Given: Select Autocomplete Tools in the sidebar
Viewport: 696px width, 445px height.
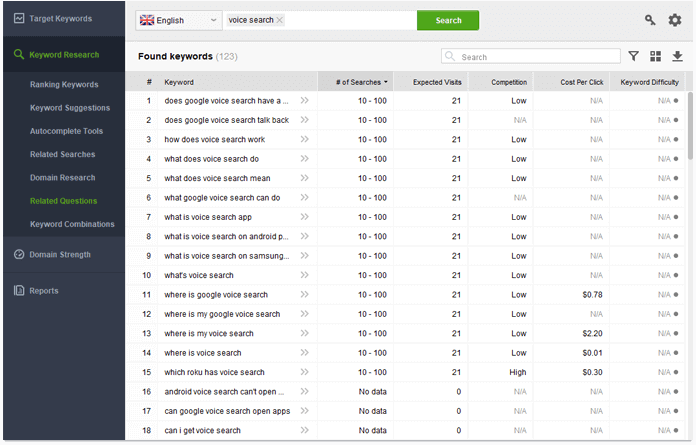Looking at the screenshot, I should pos(66,131).
